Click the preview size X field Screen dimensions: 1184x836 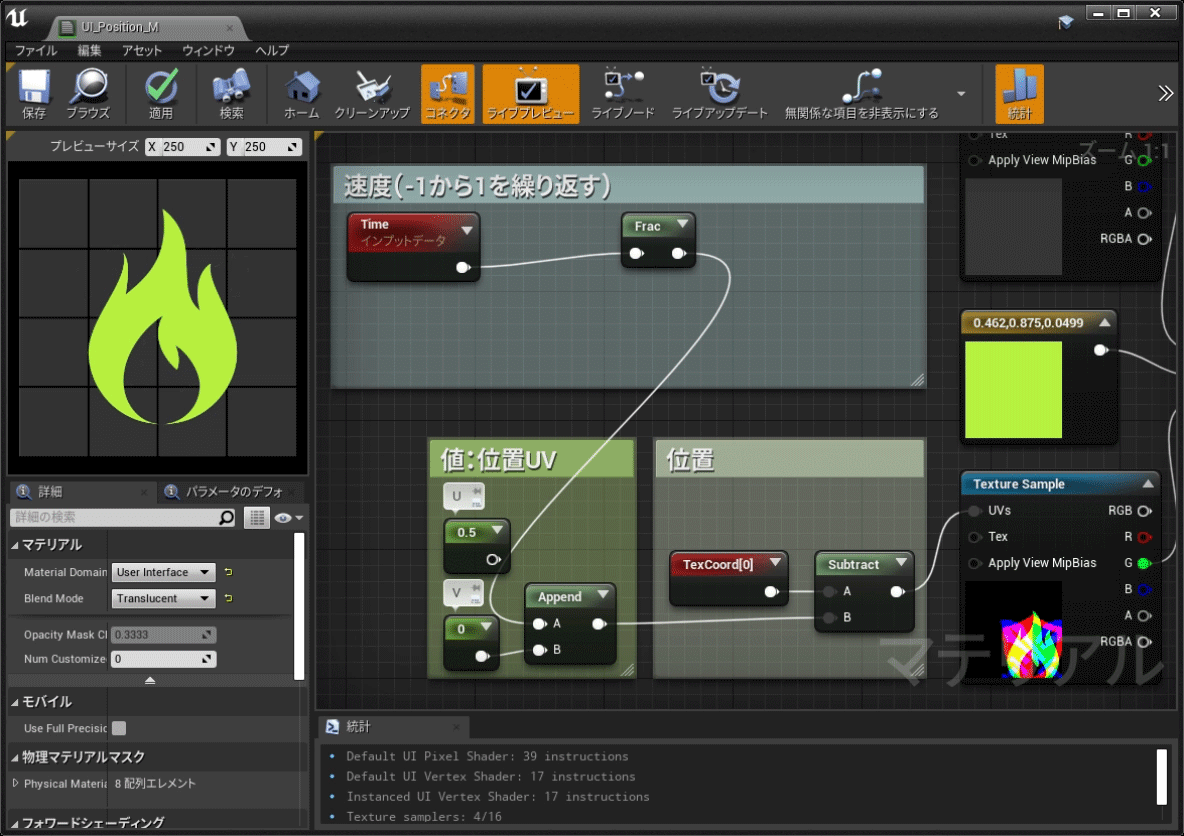(182, 147)
